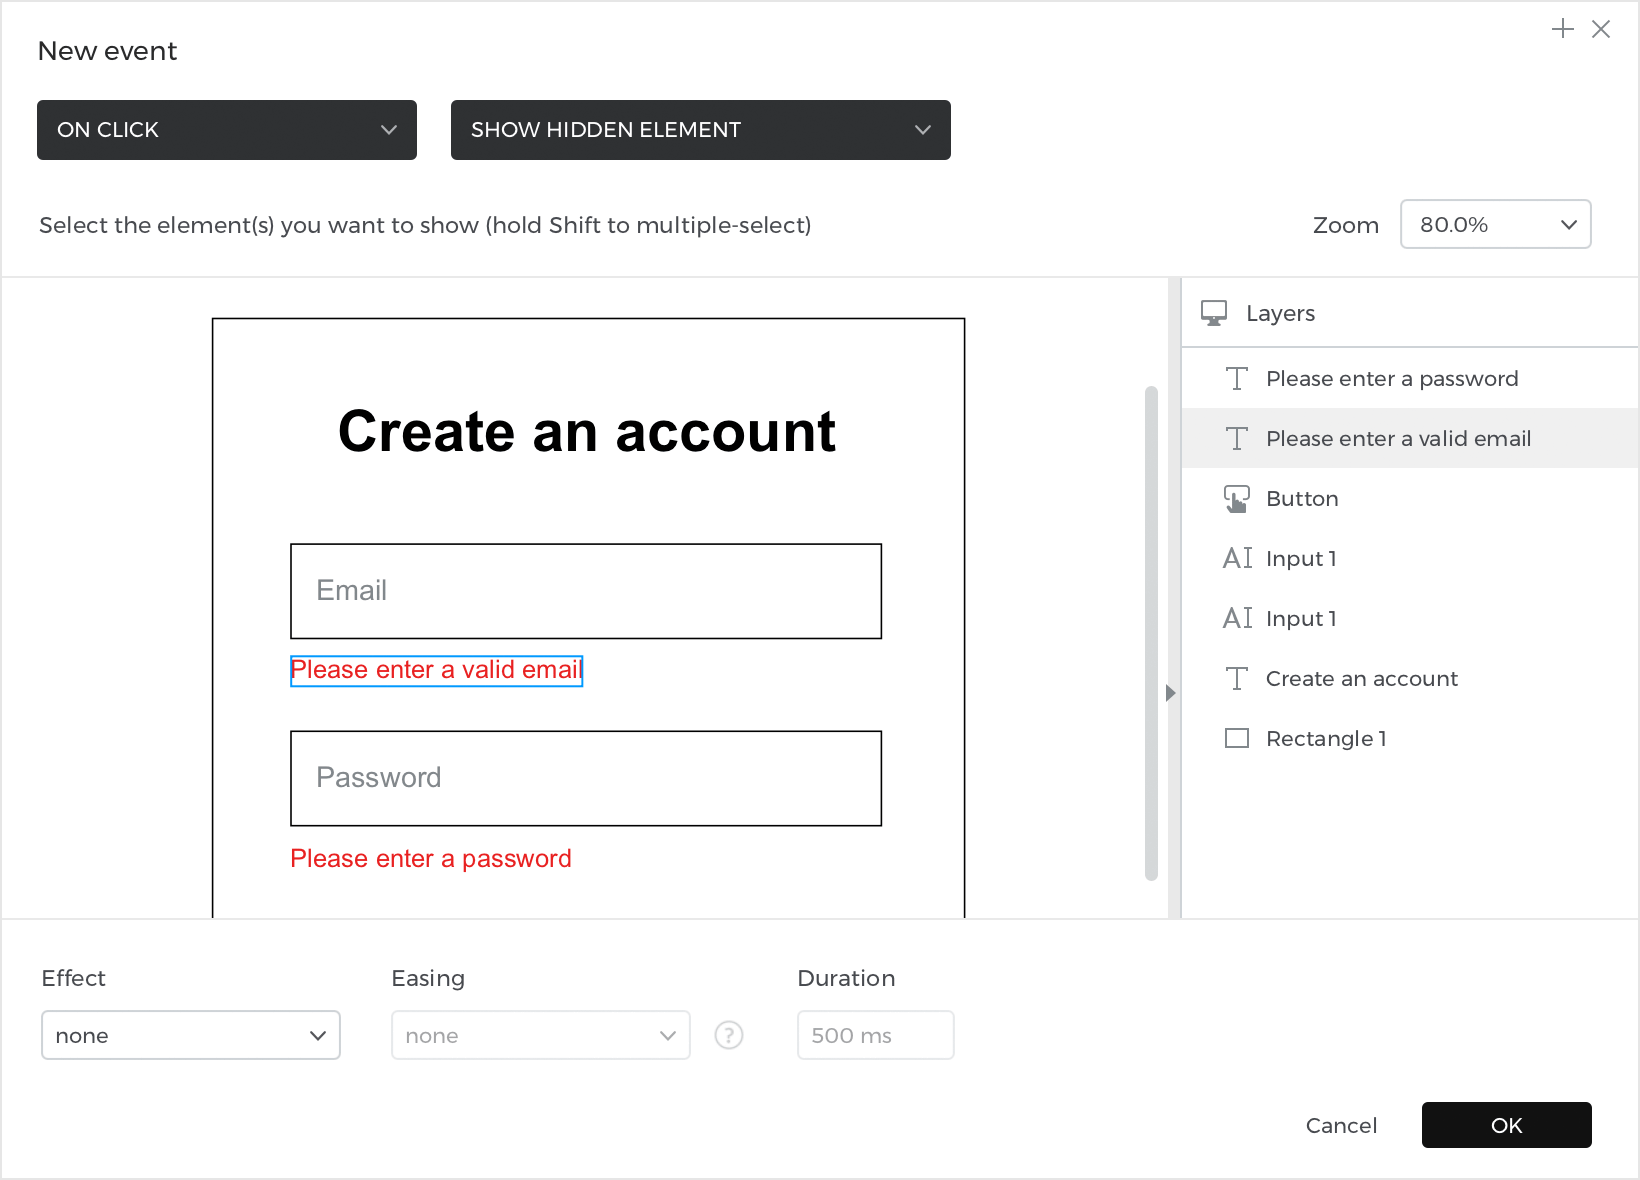Select 'Create an account' layer

point(1410,678)
